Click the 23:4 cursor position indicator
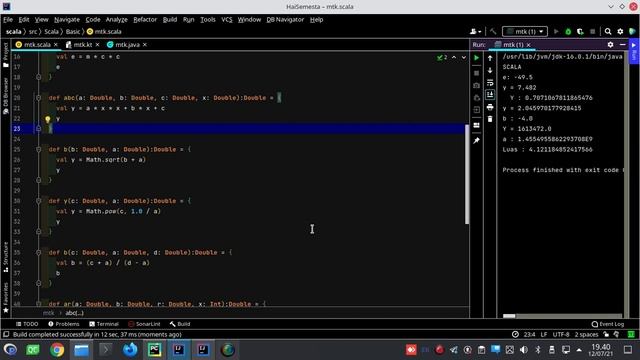This screenshot has height=360, width=640. 529,334
